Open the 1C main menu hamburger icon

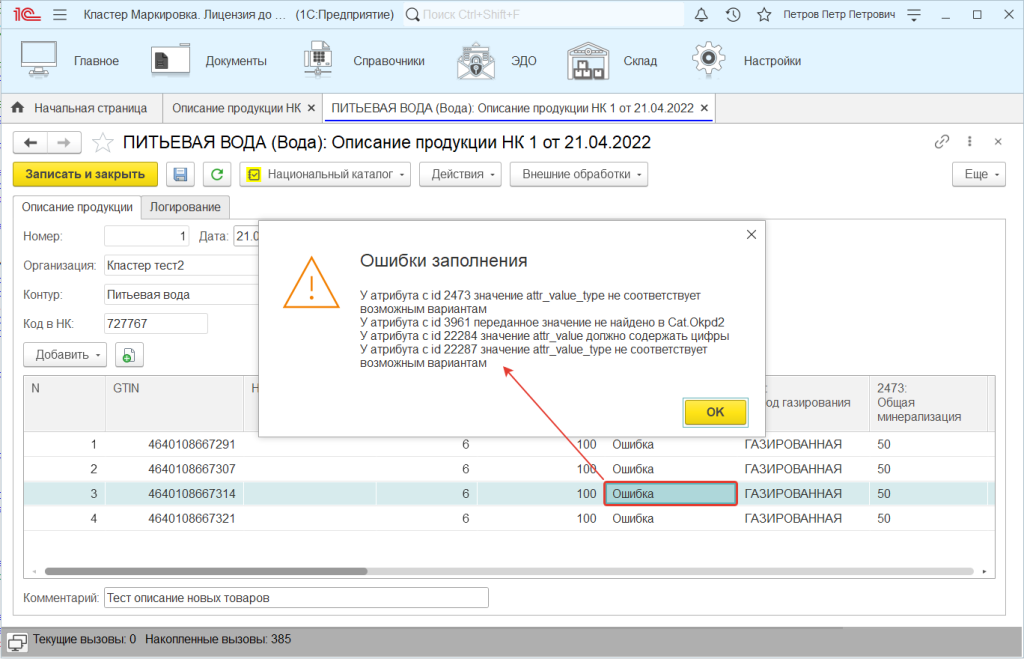(60, 14)
